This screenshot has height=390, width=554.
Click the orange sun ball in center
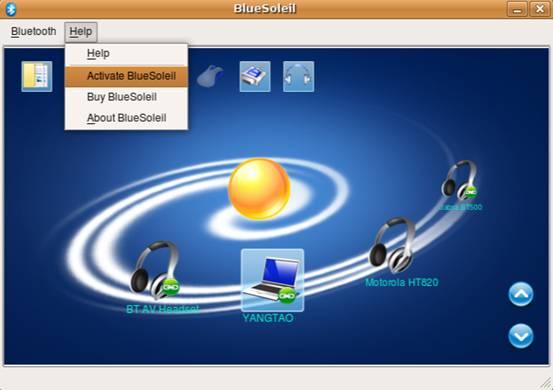(259, 189)
